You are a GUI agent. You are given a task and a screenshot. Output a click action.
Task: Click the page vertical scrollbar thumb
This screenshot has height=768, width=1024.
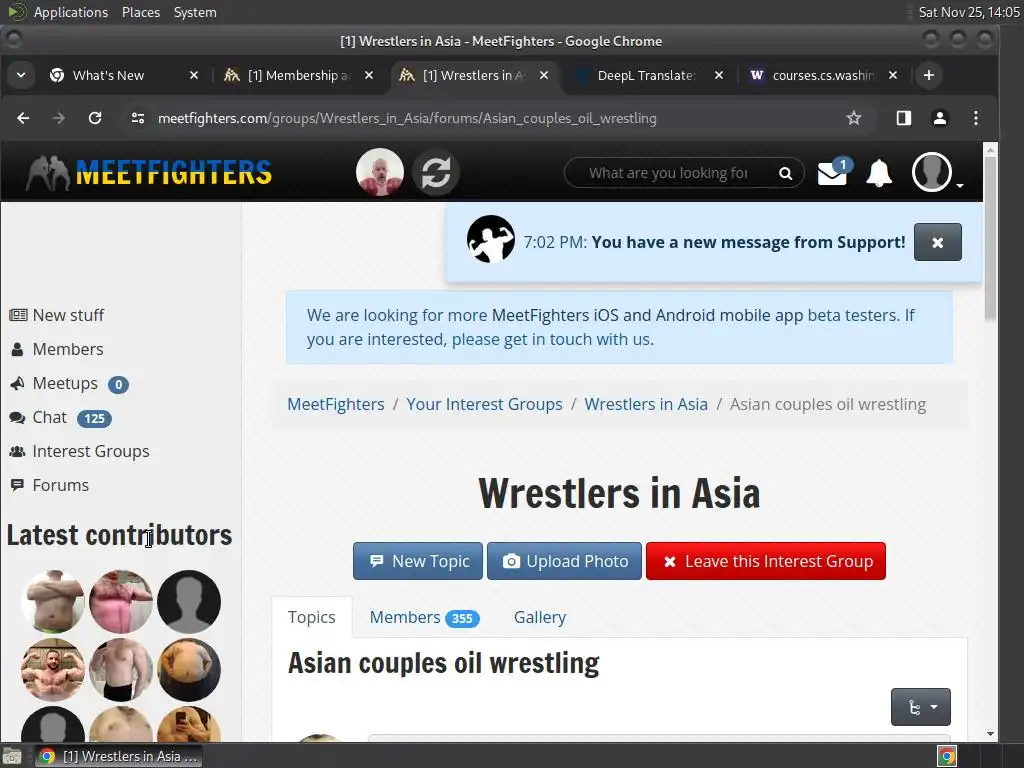point(990,238)
